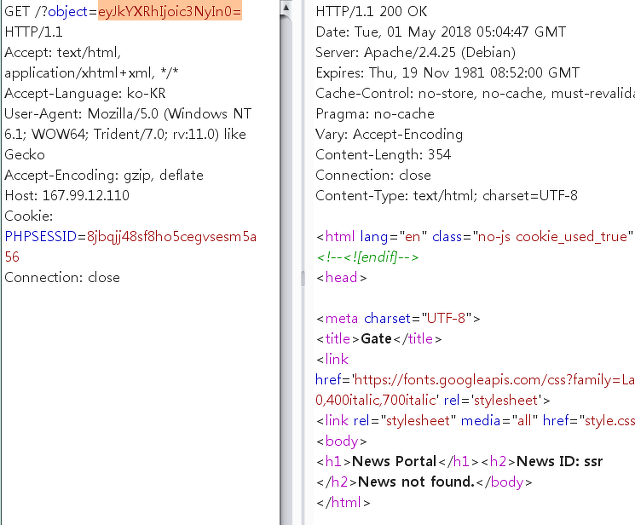The height and width of the screenshot is (525, 635).
Task: Click the fonts.googleapis.com href URL
Action: (494, 380)
